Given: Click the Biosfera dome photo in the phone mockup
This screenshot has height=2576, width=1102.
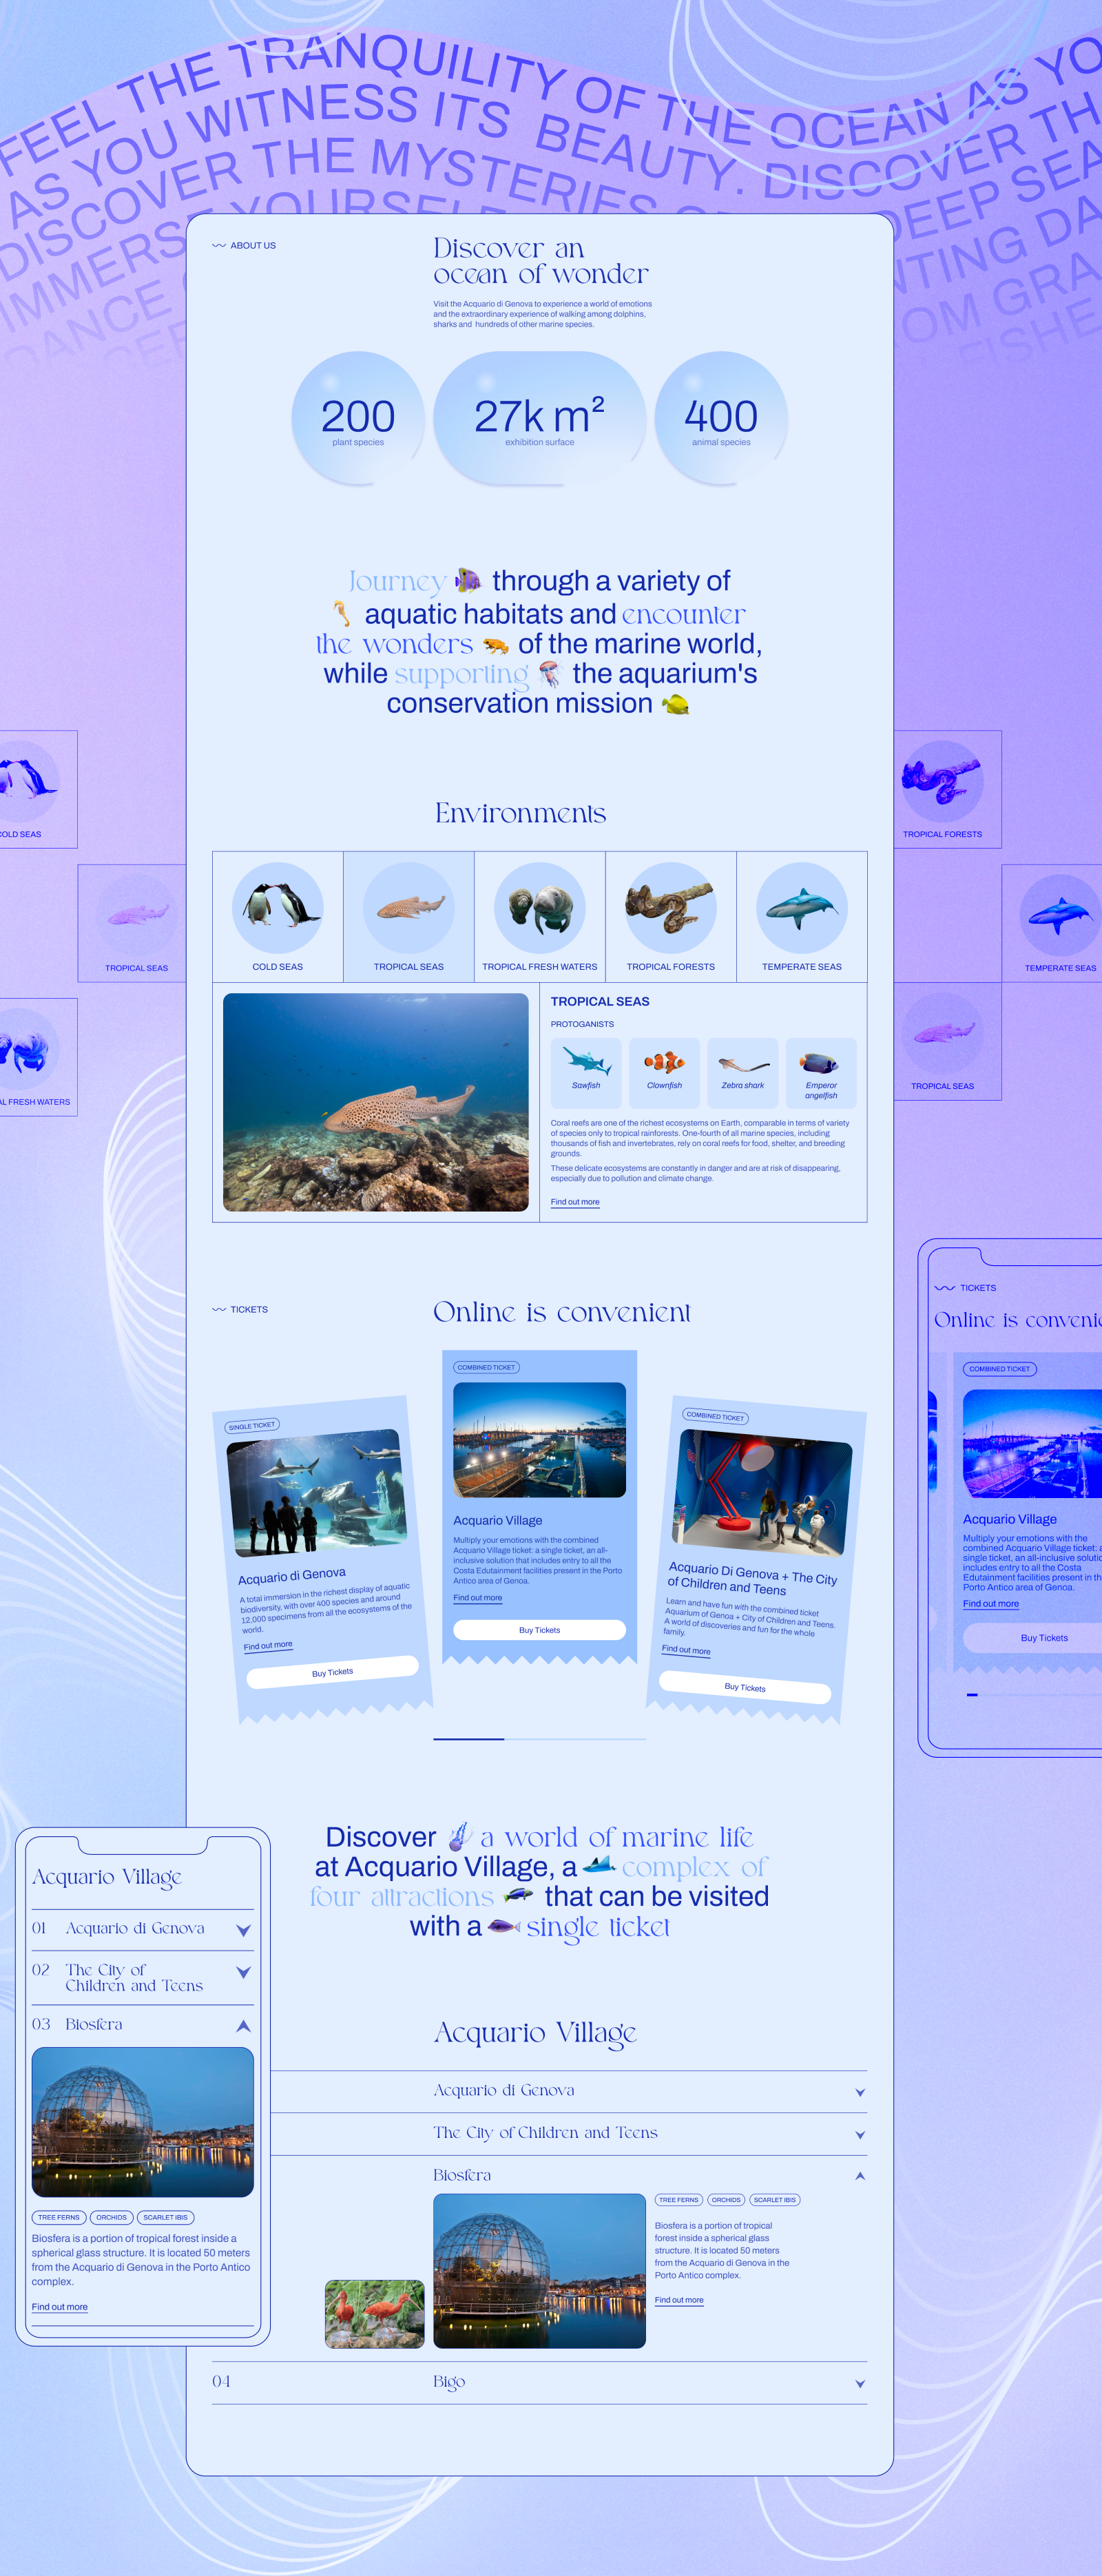Looking at the screenshot, I should [x=143, y=2122].
